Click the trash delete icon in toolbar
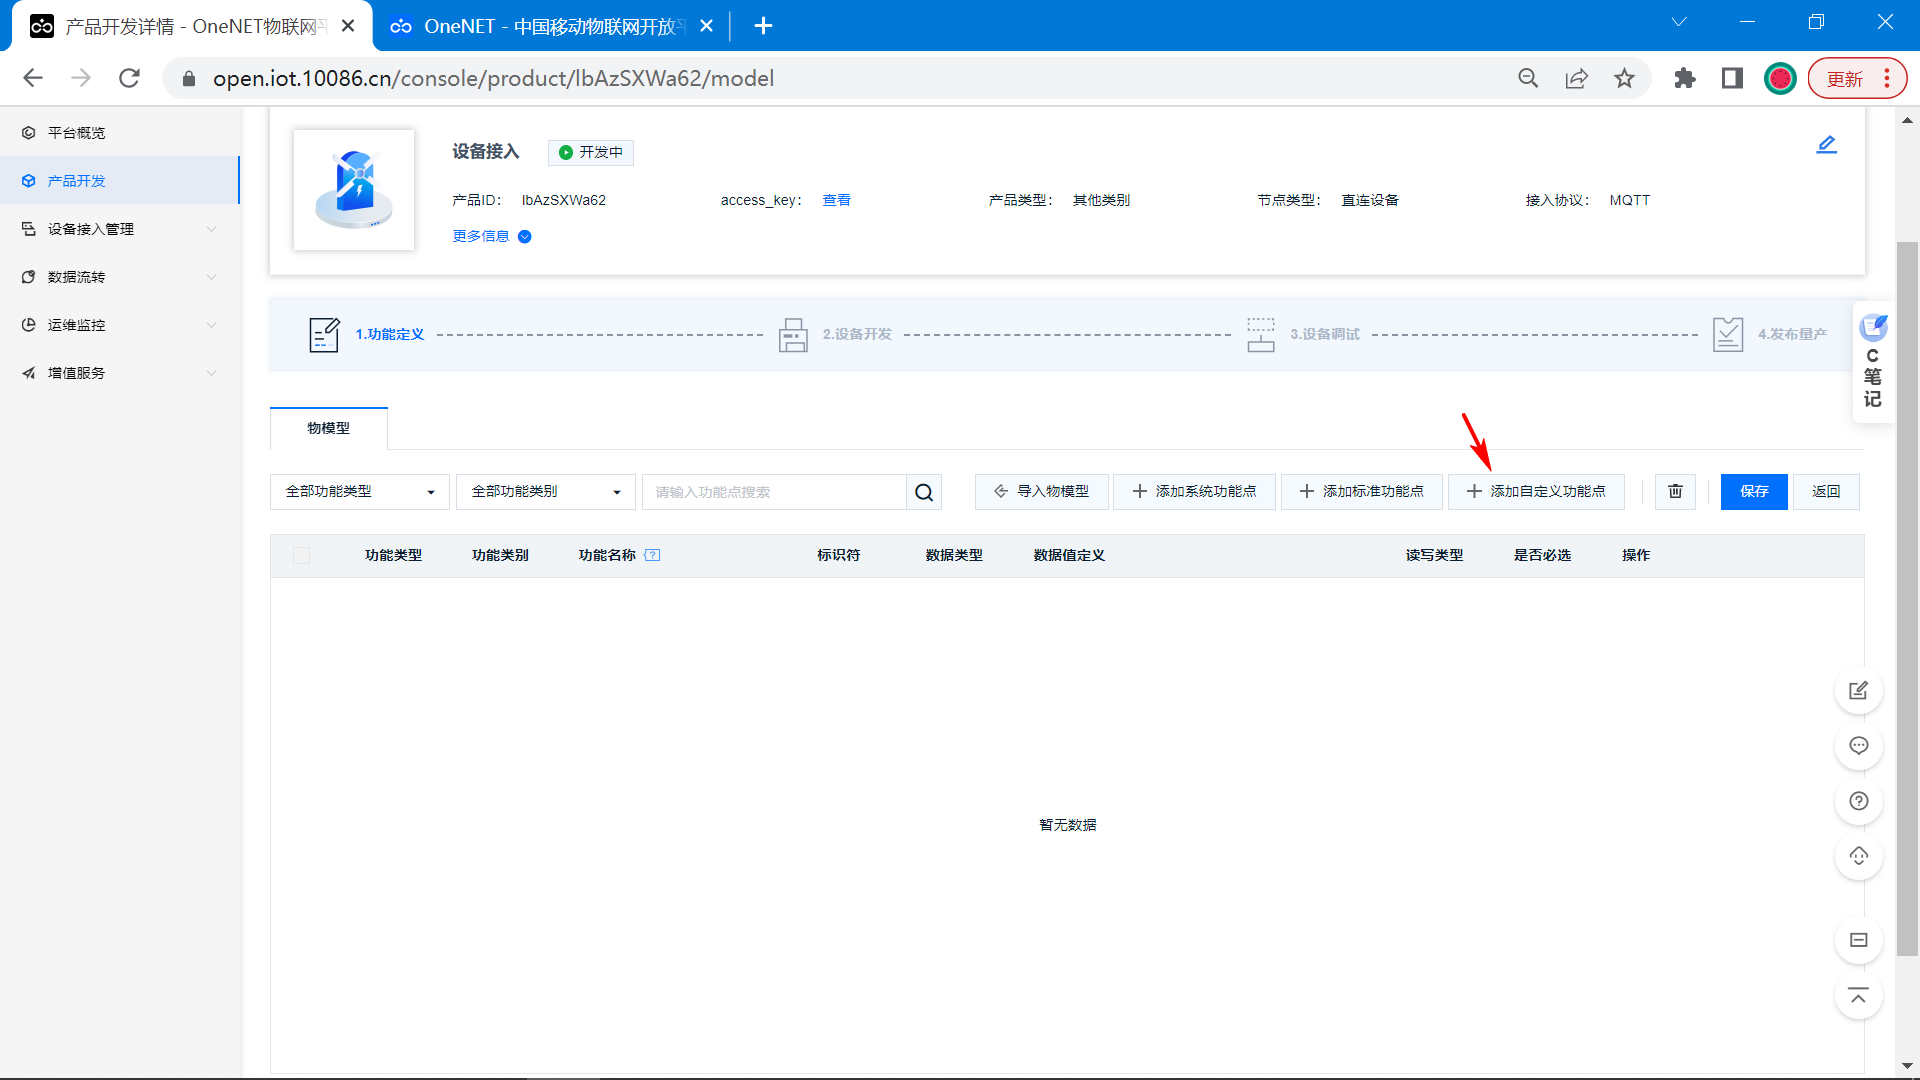Viewport: 1920px width, 1080px height. [1675, 491]
